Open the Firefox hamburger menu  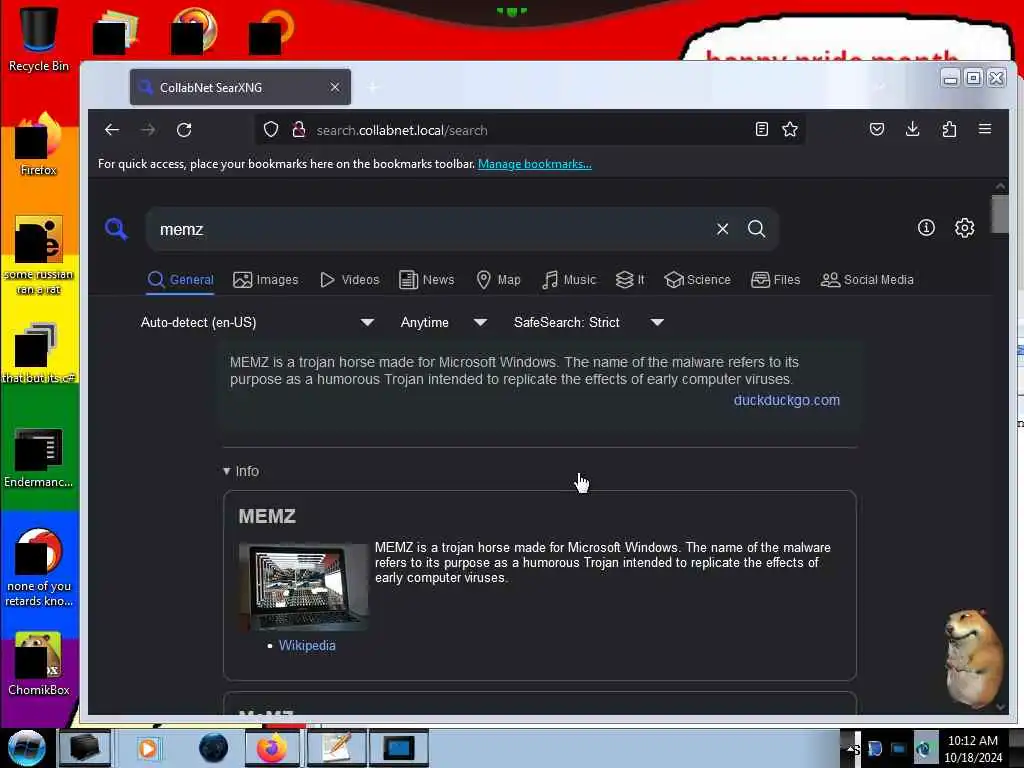click(x=985, y=129)
